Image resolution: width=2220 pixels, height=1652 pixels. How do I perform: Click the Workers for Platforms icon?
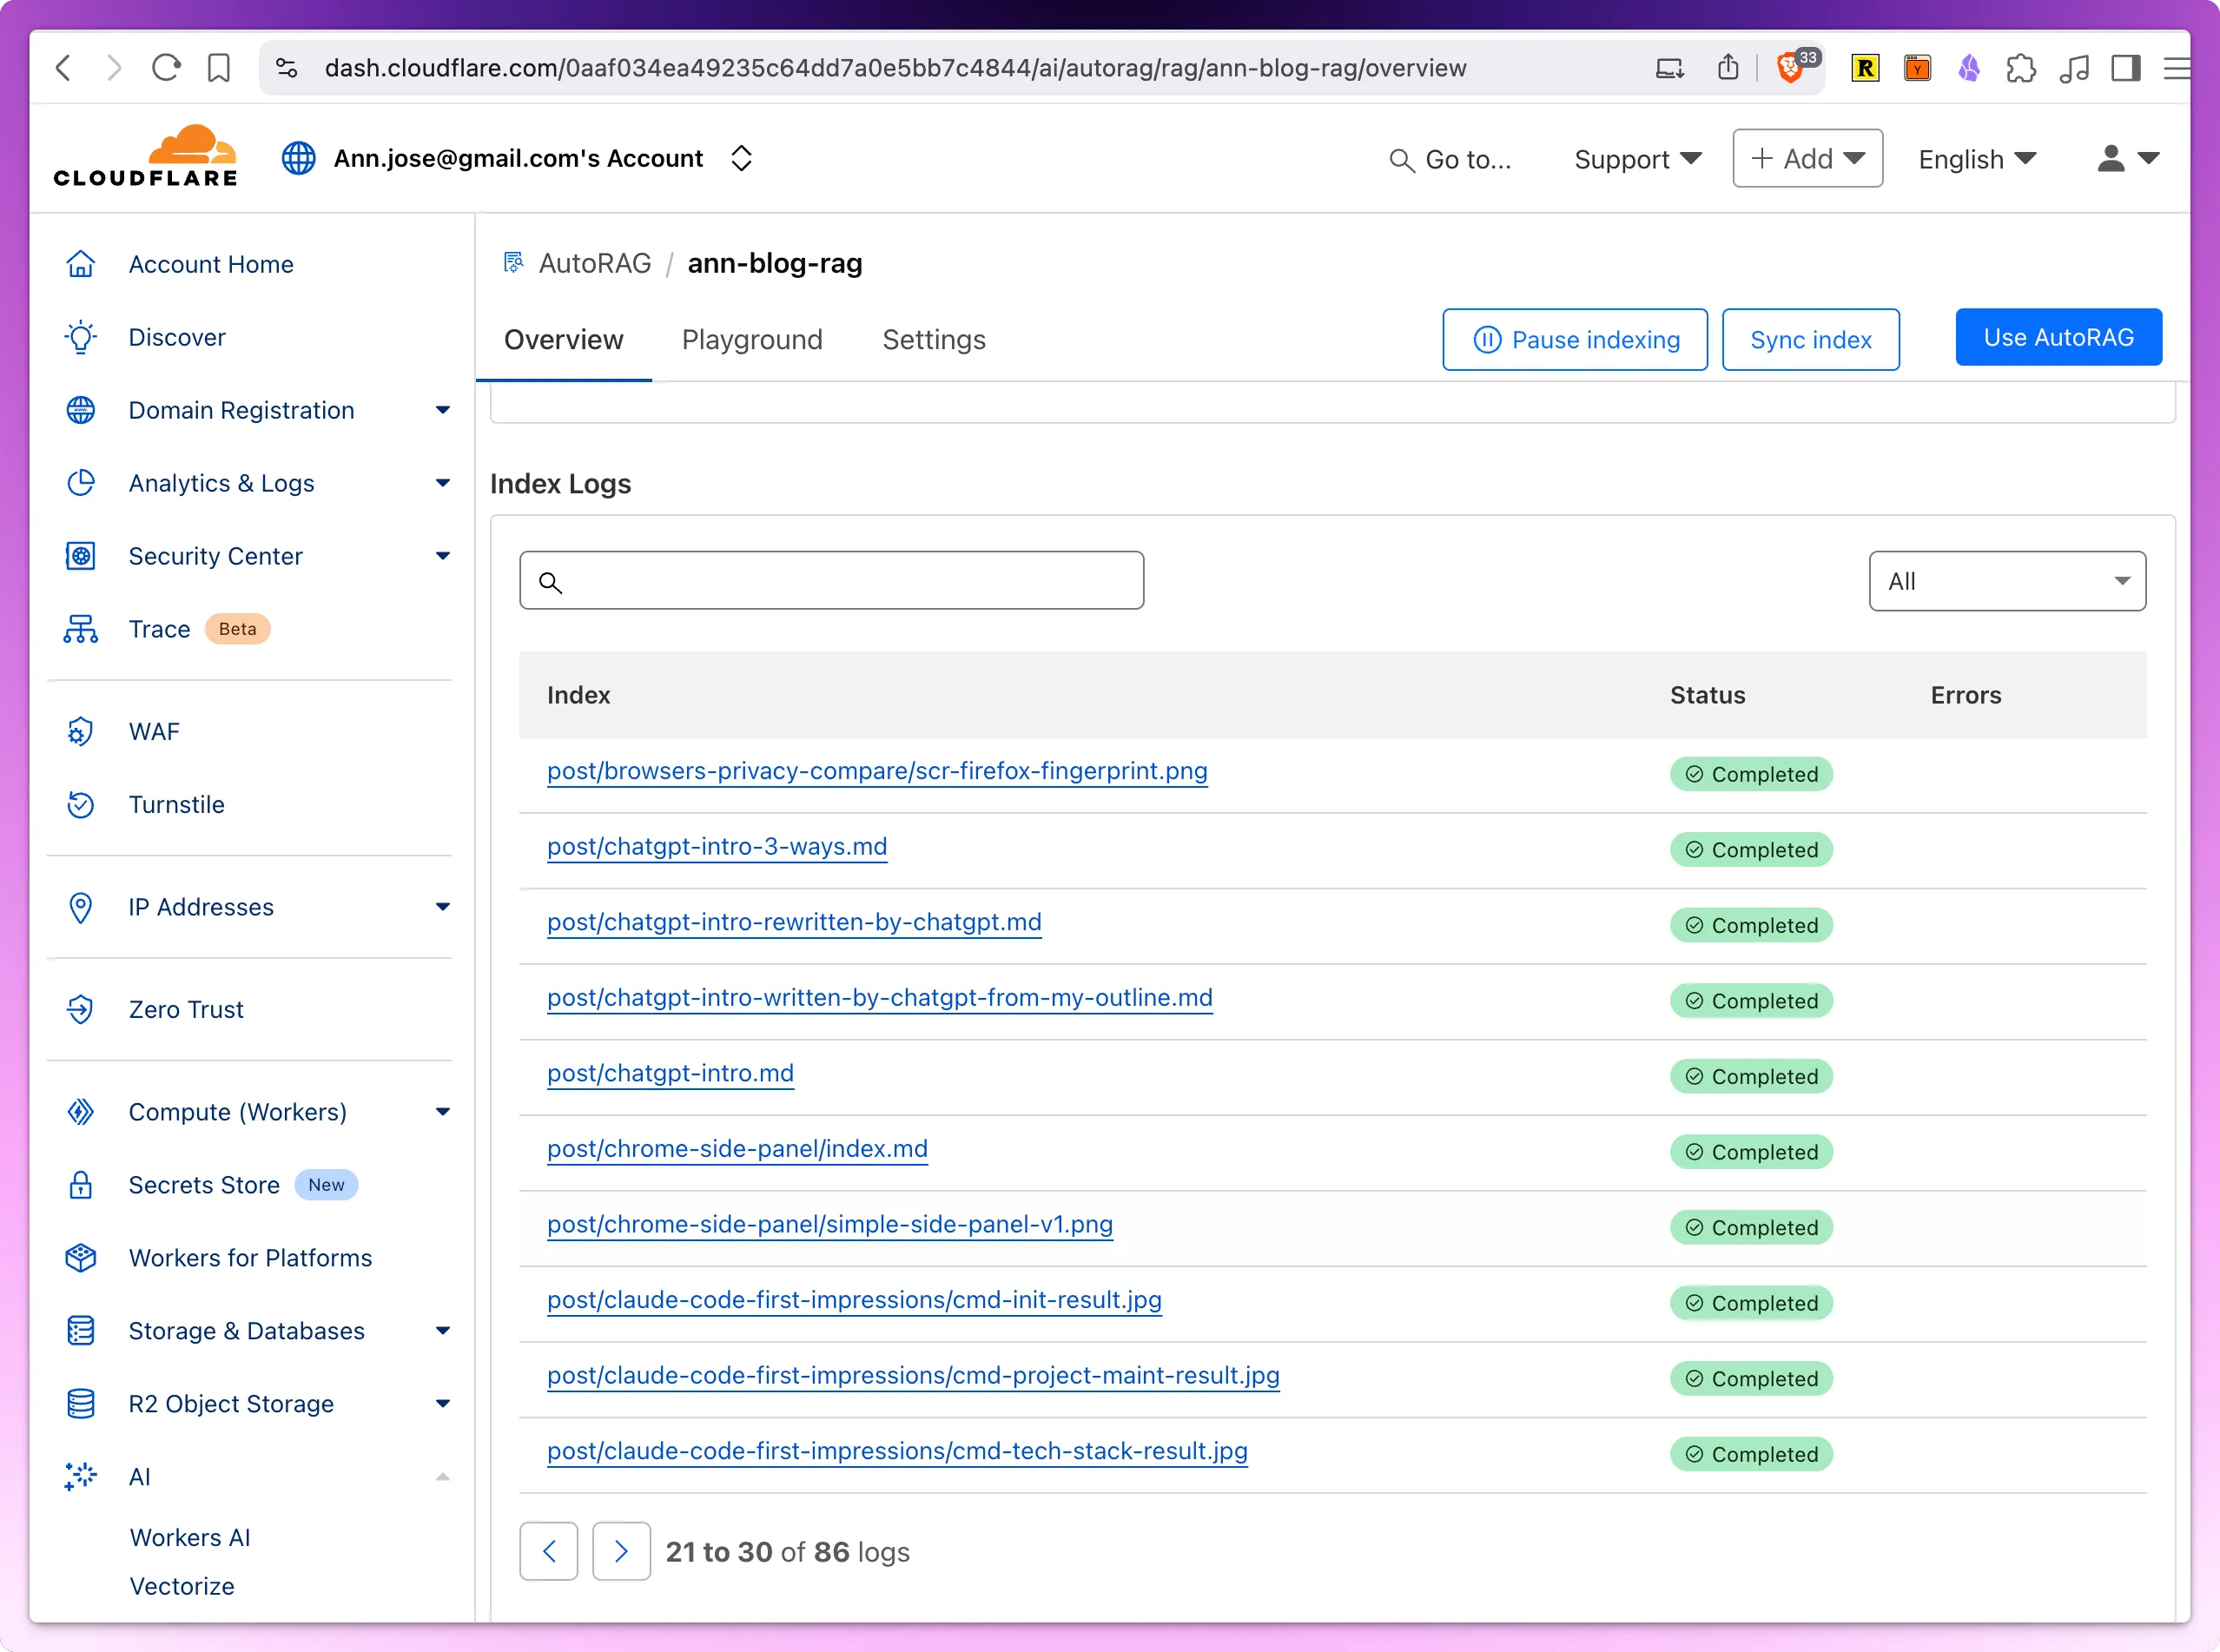point(81,1258)
